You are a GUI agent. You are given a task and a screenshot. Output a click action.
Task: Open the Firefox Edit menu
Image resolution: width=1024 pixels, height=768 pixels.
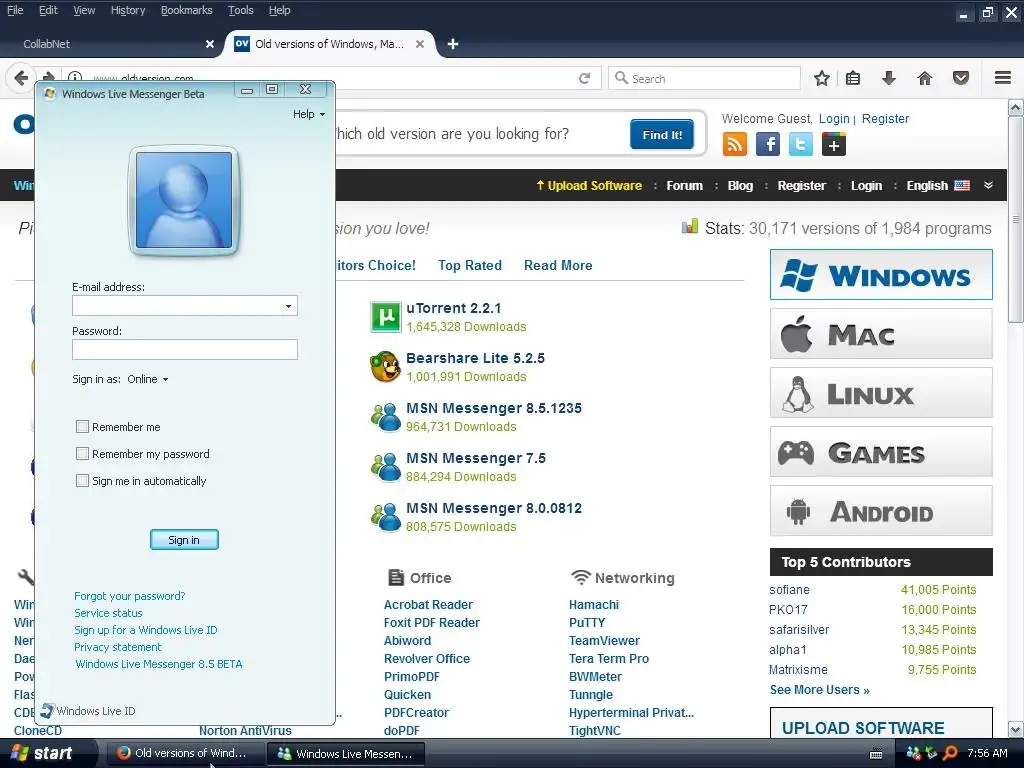[x=48, y=10]
